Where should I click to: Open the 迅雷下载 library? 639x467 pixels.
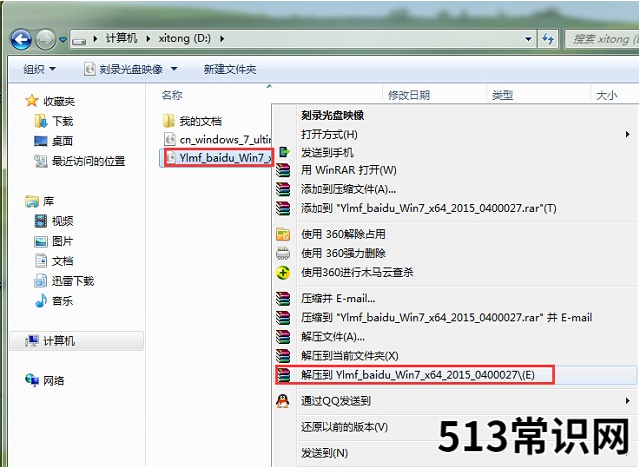[64, 281]
